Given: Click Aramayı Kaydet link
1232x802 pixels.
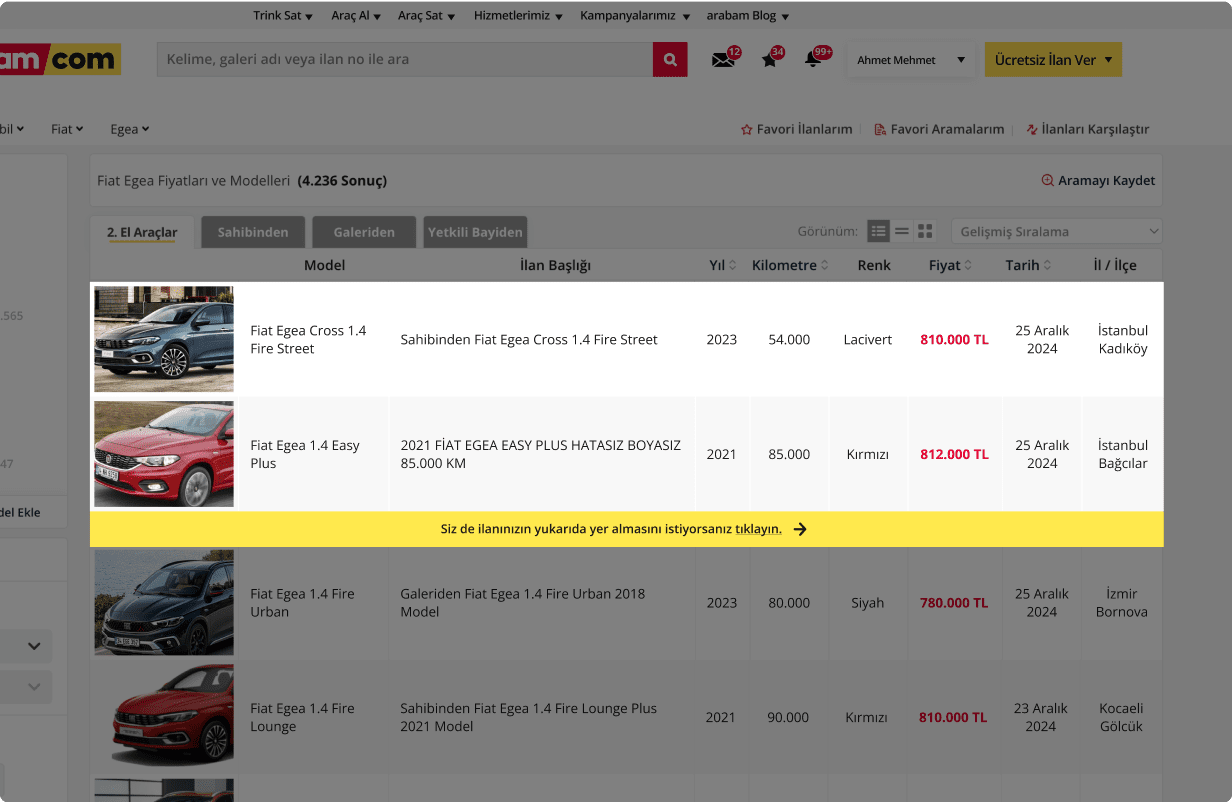Looking at the screenshot, I should (1098, 181).
